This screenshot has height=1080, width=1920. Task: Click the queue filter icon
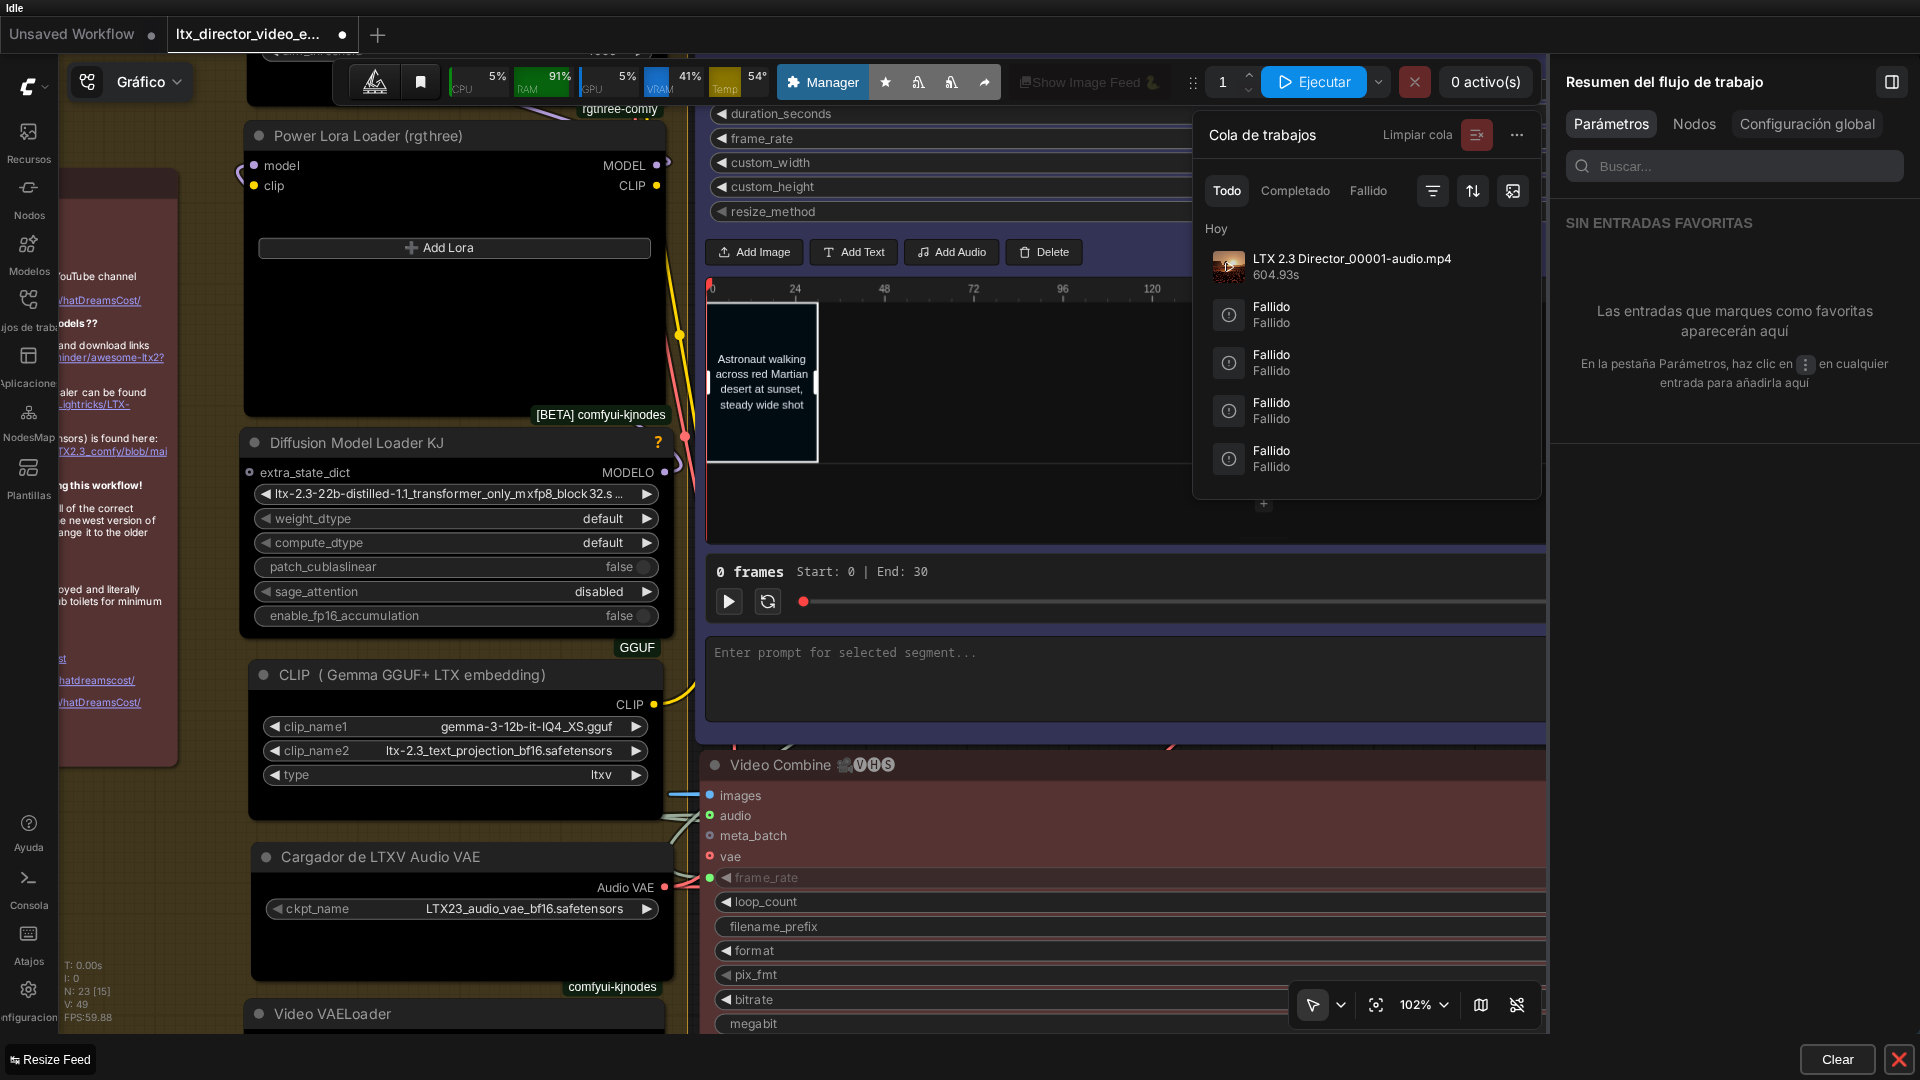pos(1432,191)
